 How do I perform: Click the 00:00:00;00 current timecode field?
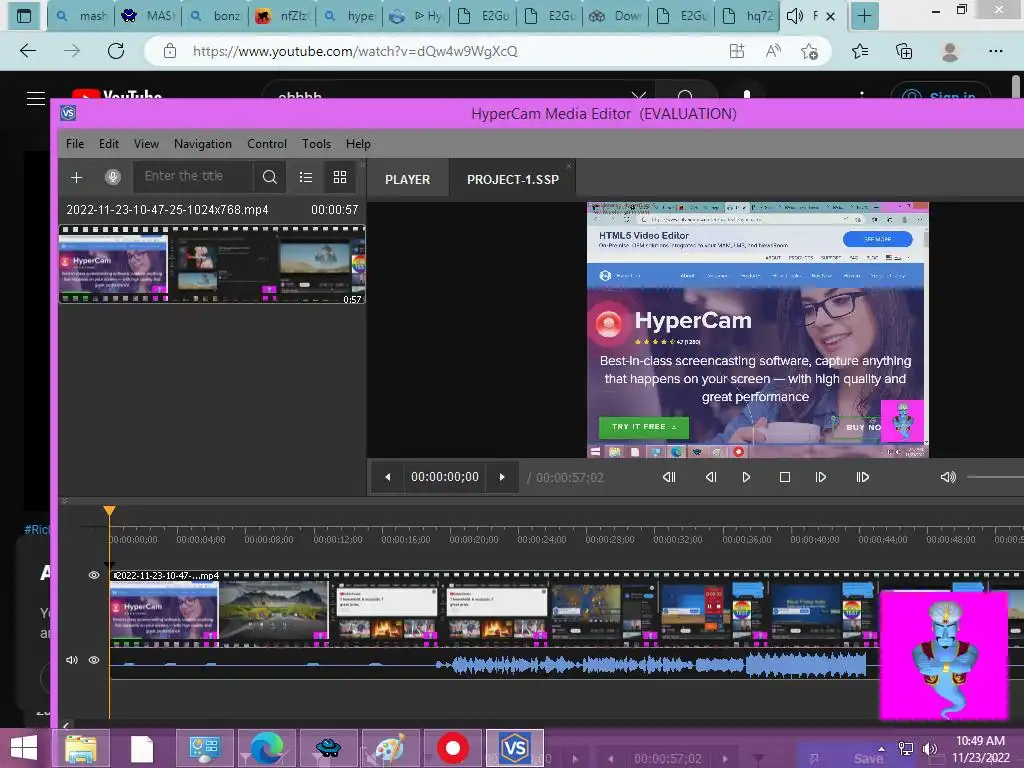pos(445,477)
